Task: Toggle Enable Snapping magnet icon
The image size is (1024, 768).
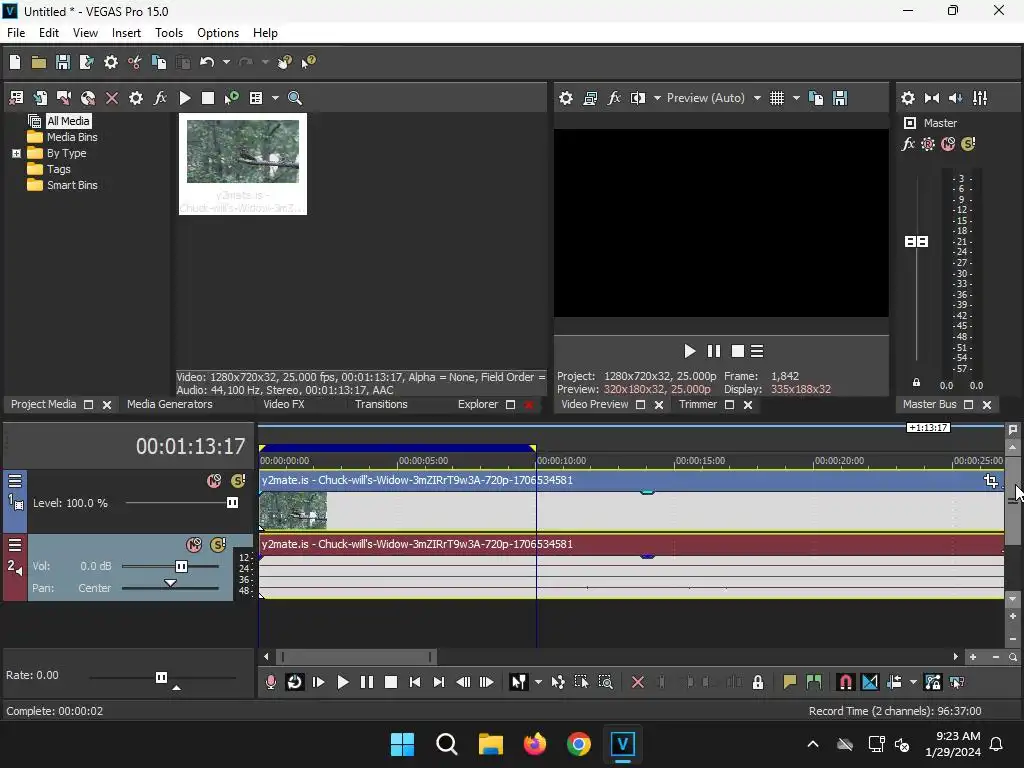Action: [x=845, y=682]
